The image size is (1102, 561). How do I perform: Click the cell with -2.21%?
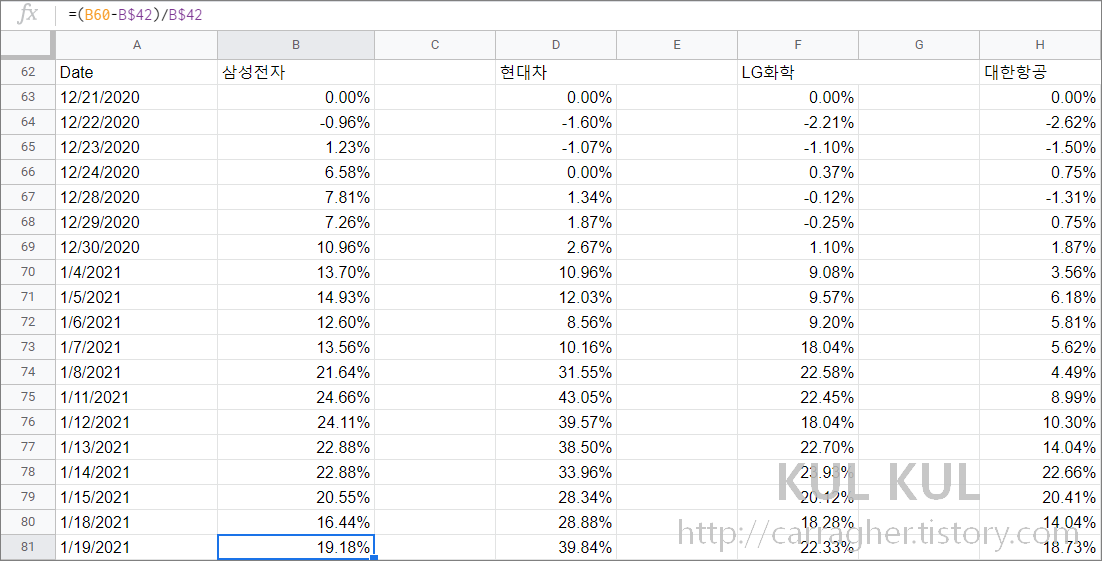798,122
